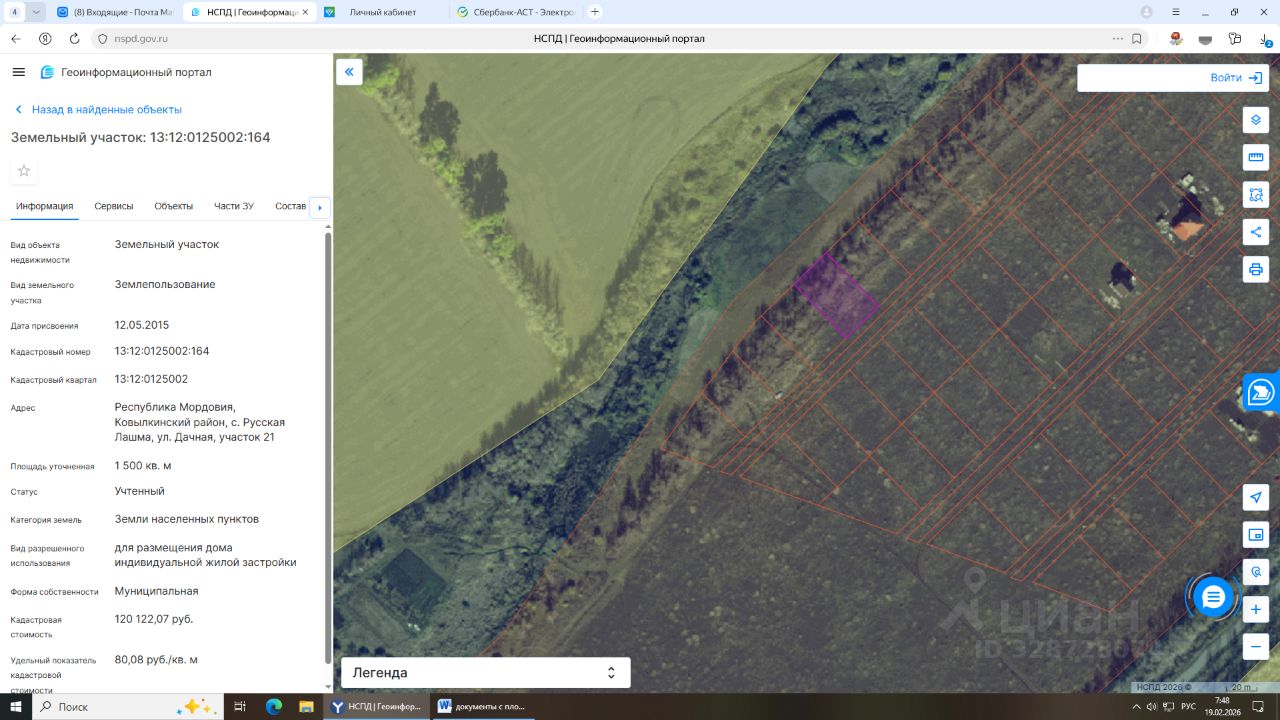Select the date value 12.05.2015
Image resolution: width=1280 pixels, height=720 pixels.
tap(142, 325)
